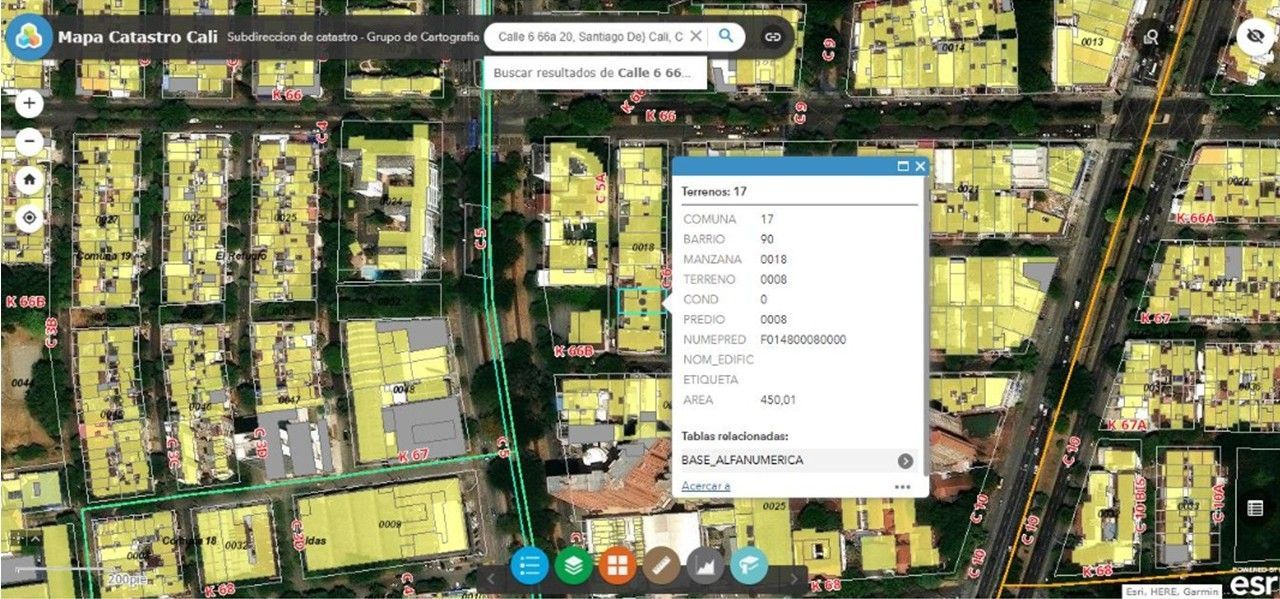Open the query magnifier widget at top right
Image resolution: width=1280 pixels, height=599 pixels.
click(1152, 37)
